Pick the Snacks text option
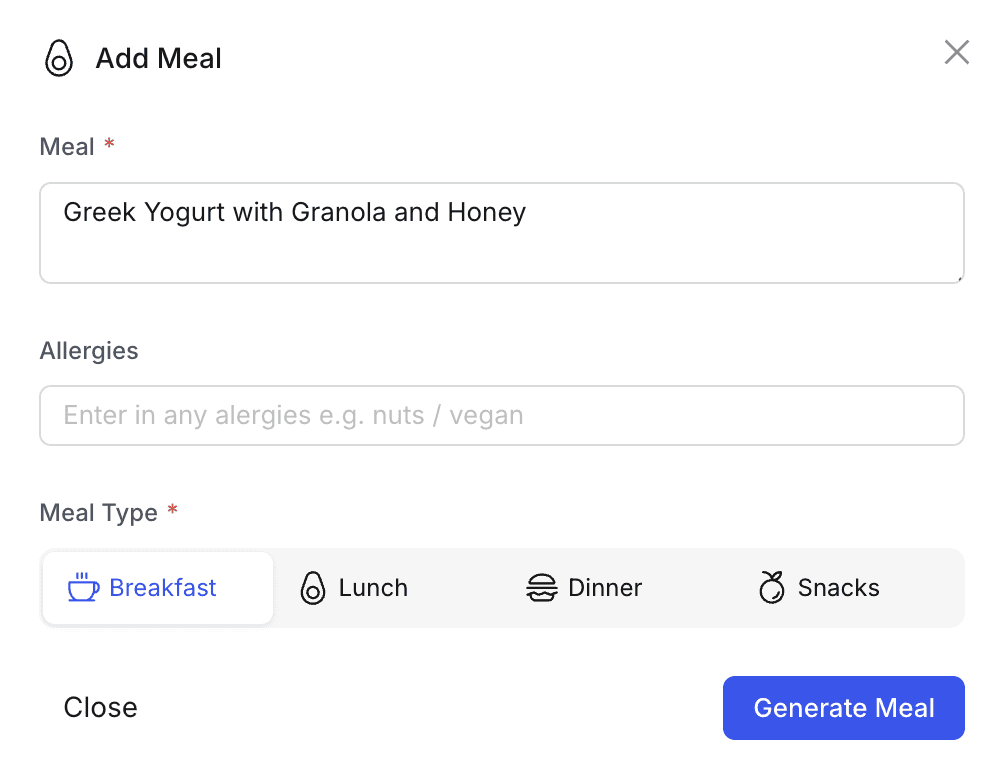This screenshot has height=772, width=1002. (x=838, y=588)
